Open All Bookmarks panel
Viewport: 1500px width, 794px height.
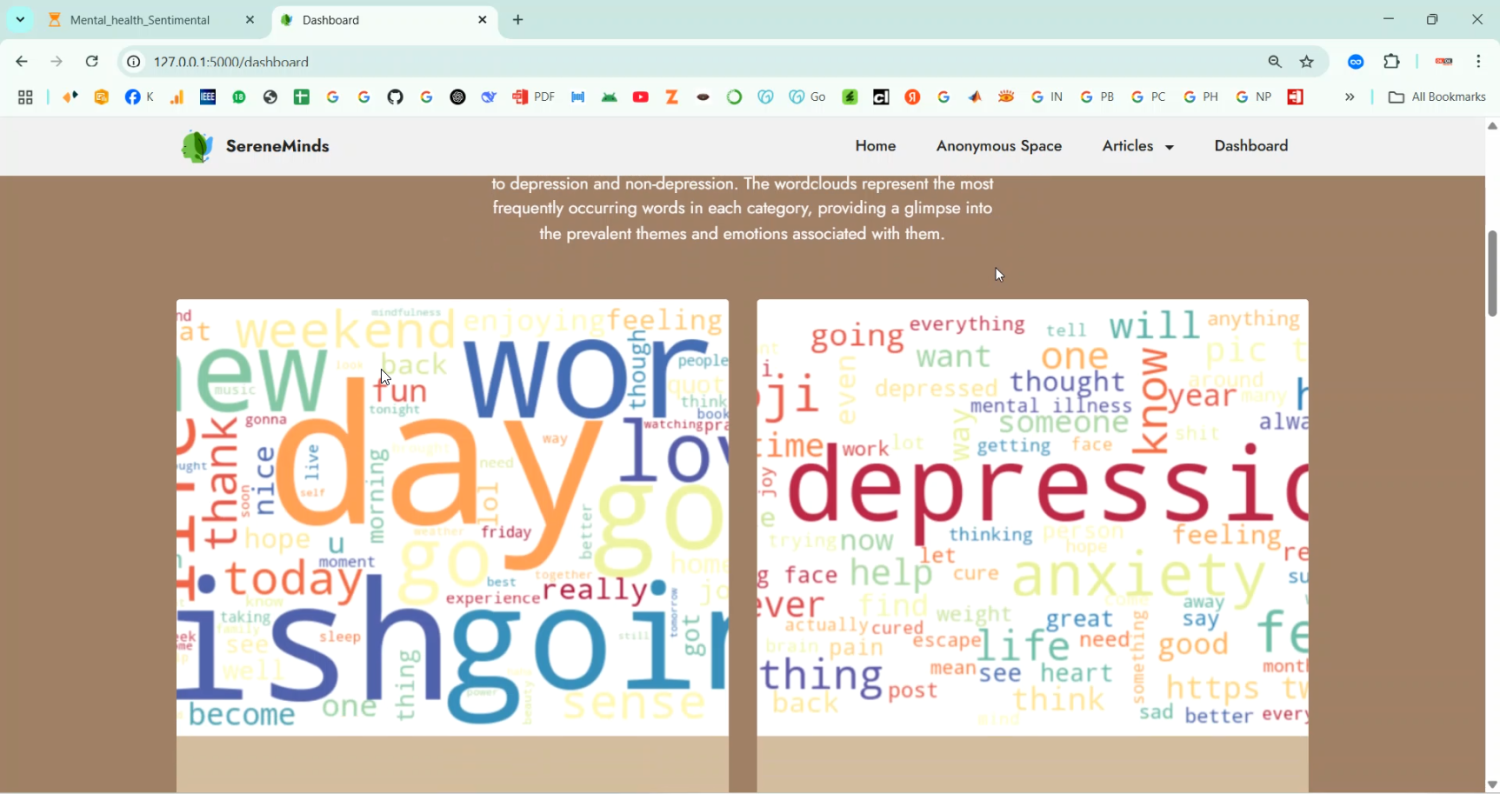(1437, 96)
